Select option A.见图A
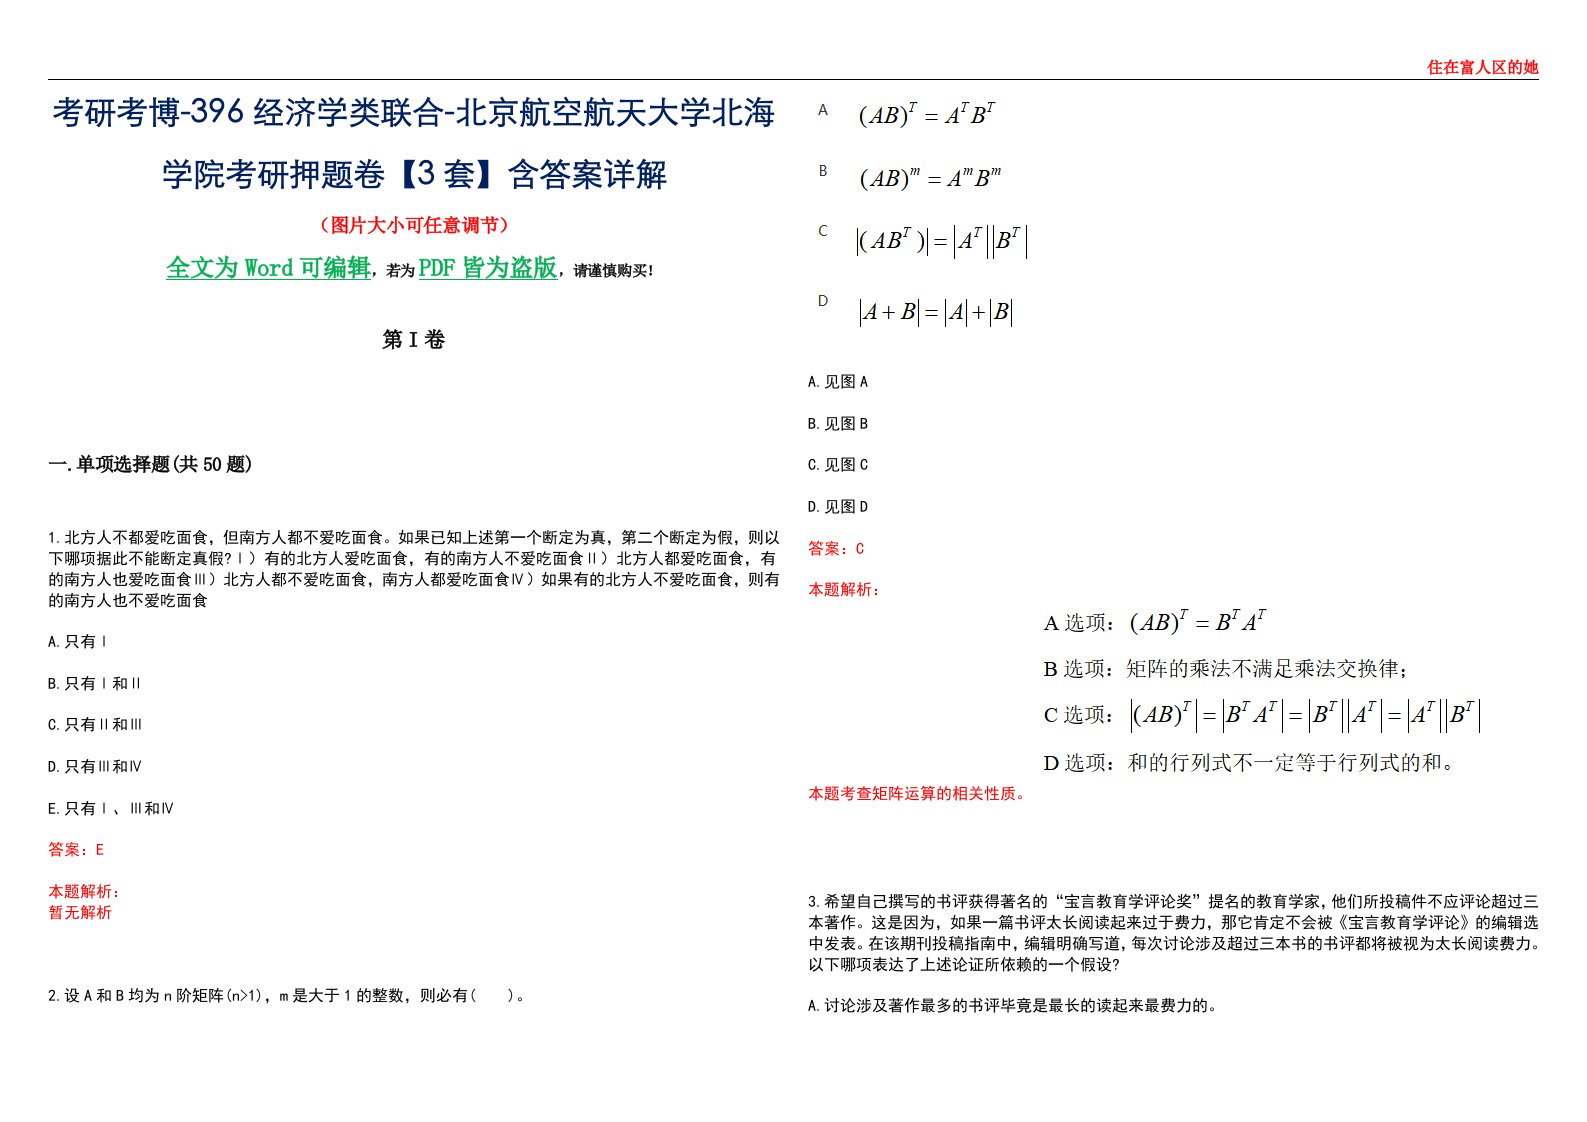Screen dimensions: 1587x1122 [x=838, y=382]
